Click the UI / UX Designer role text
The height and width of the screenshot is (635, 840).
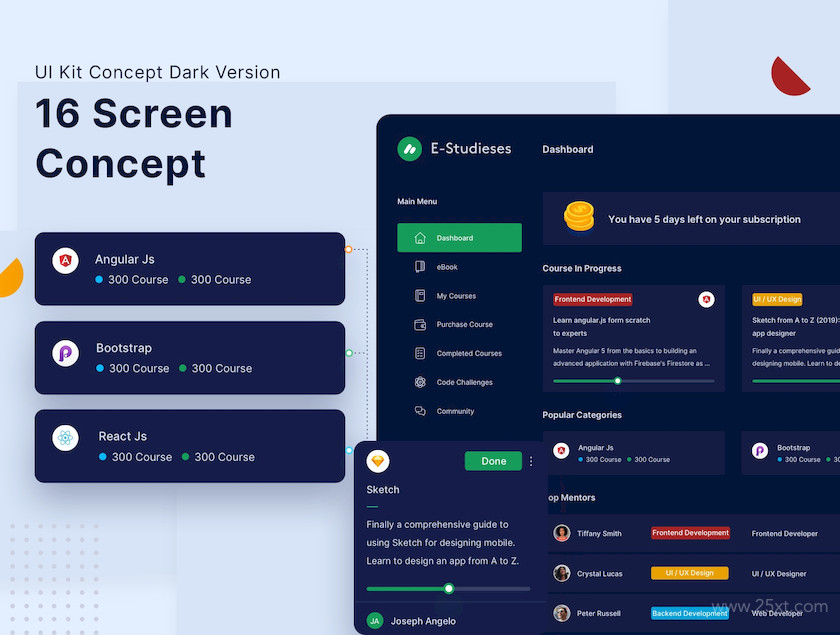pos(778,573)
